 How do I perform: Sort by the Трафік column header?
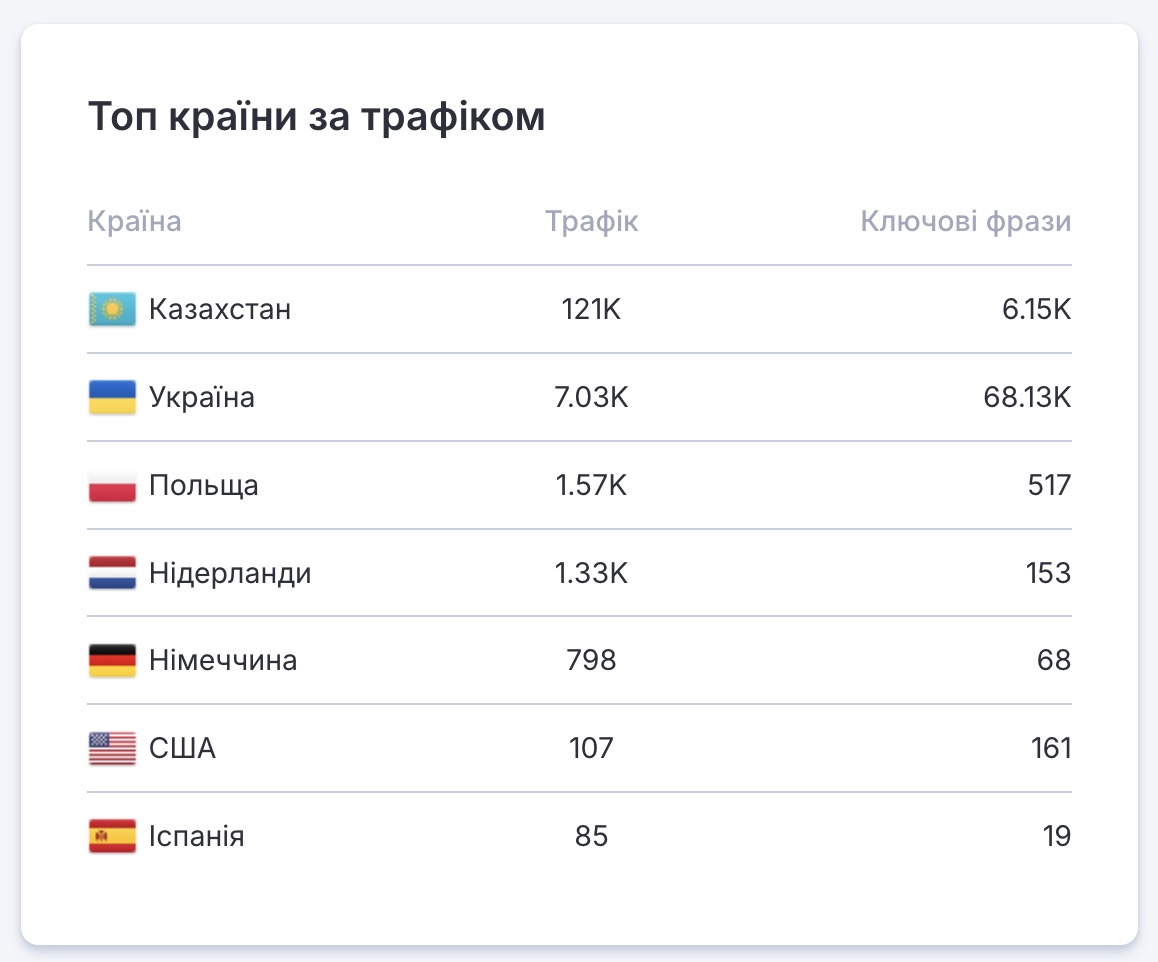point(591,221)
